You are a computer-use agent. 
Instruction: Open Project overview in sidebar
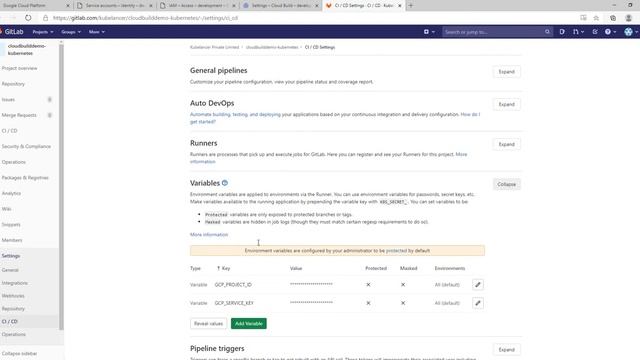pyautogui.click(x=19, y=68)
